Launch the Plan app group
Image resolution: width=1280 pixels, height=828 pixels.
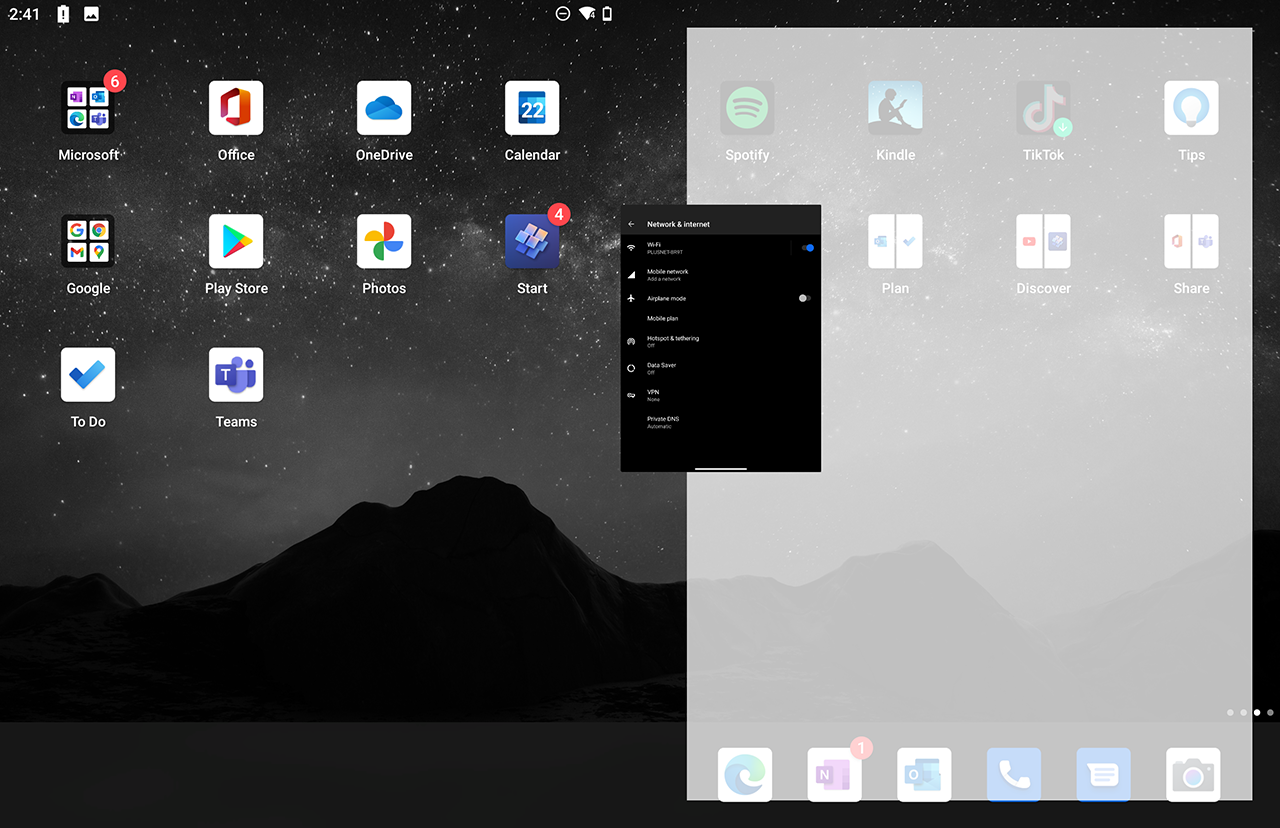[895, 241]
